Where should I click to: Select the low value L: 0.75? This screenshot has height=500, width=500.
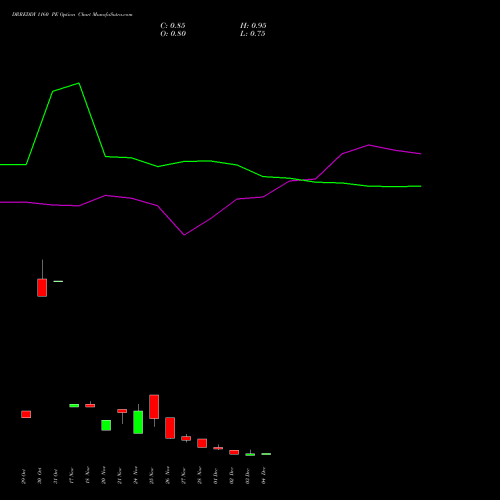(253, 34)
